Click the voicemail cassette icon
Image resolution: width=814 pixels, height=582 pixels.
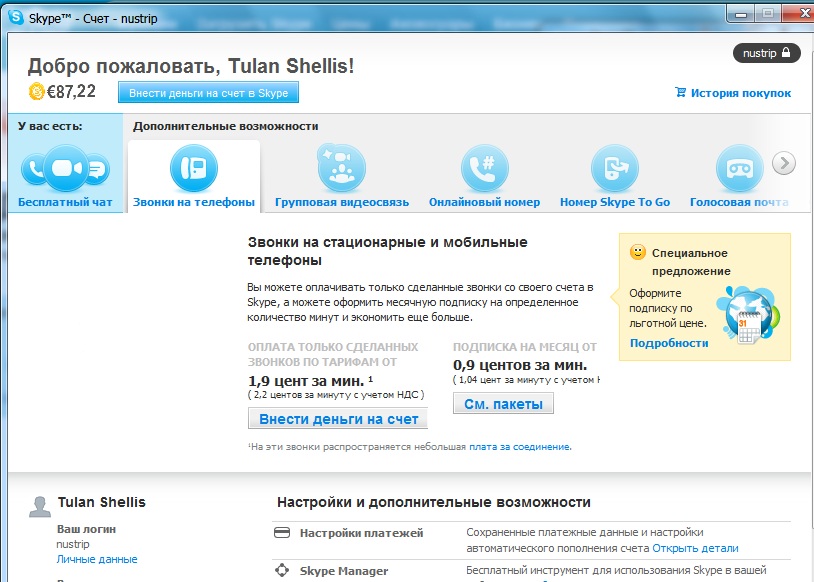point(740,169)
